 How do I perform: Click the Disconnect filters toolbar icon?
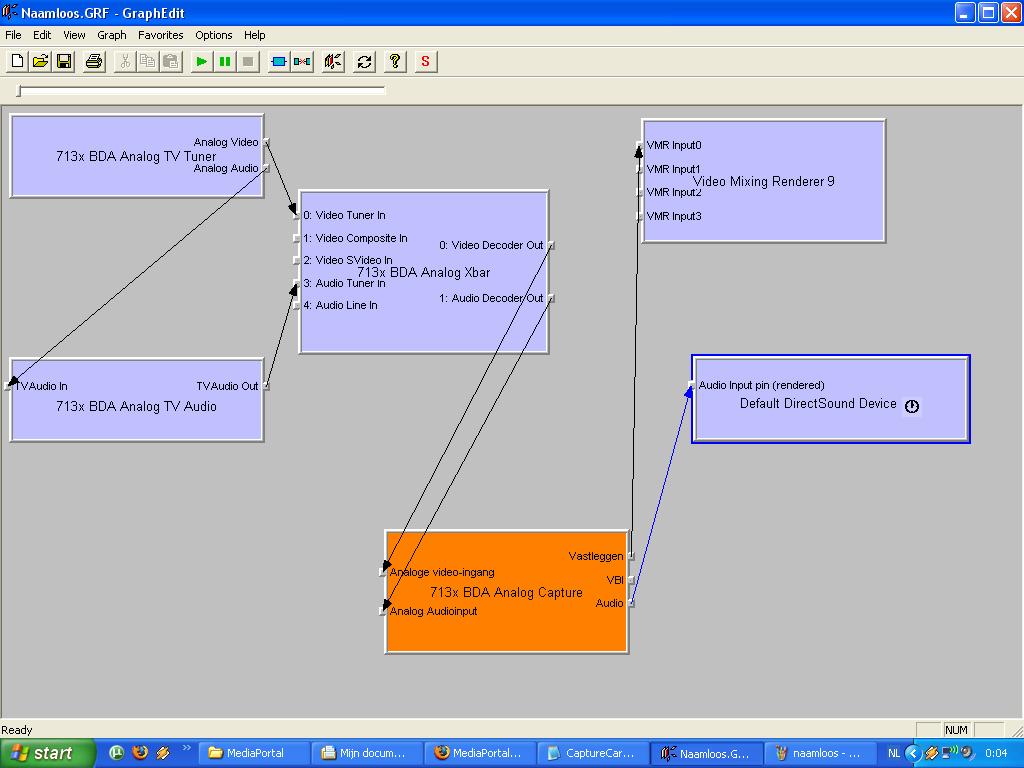pos(302,62)
